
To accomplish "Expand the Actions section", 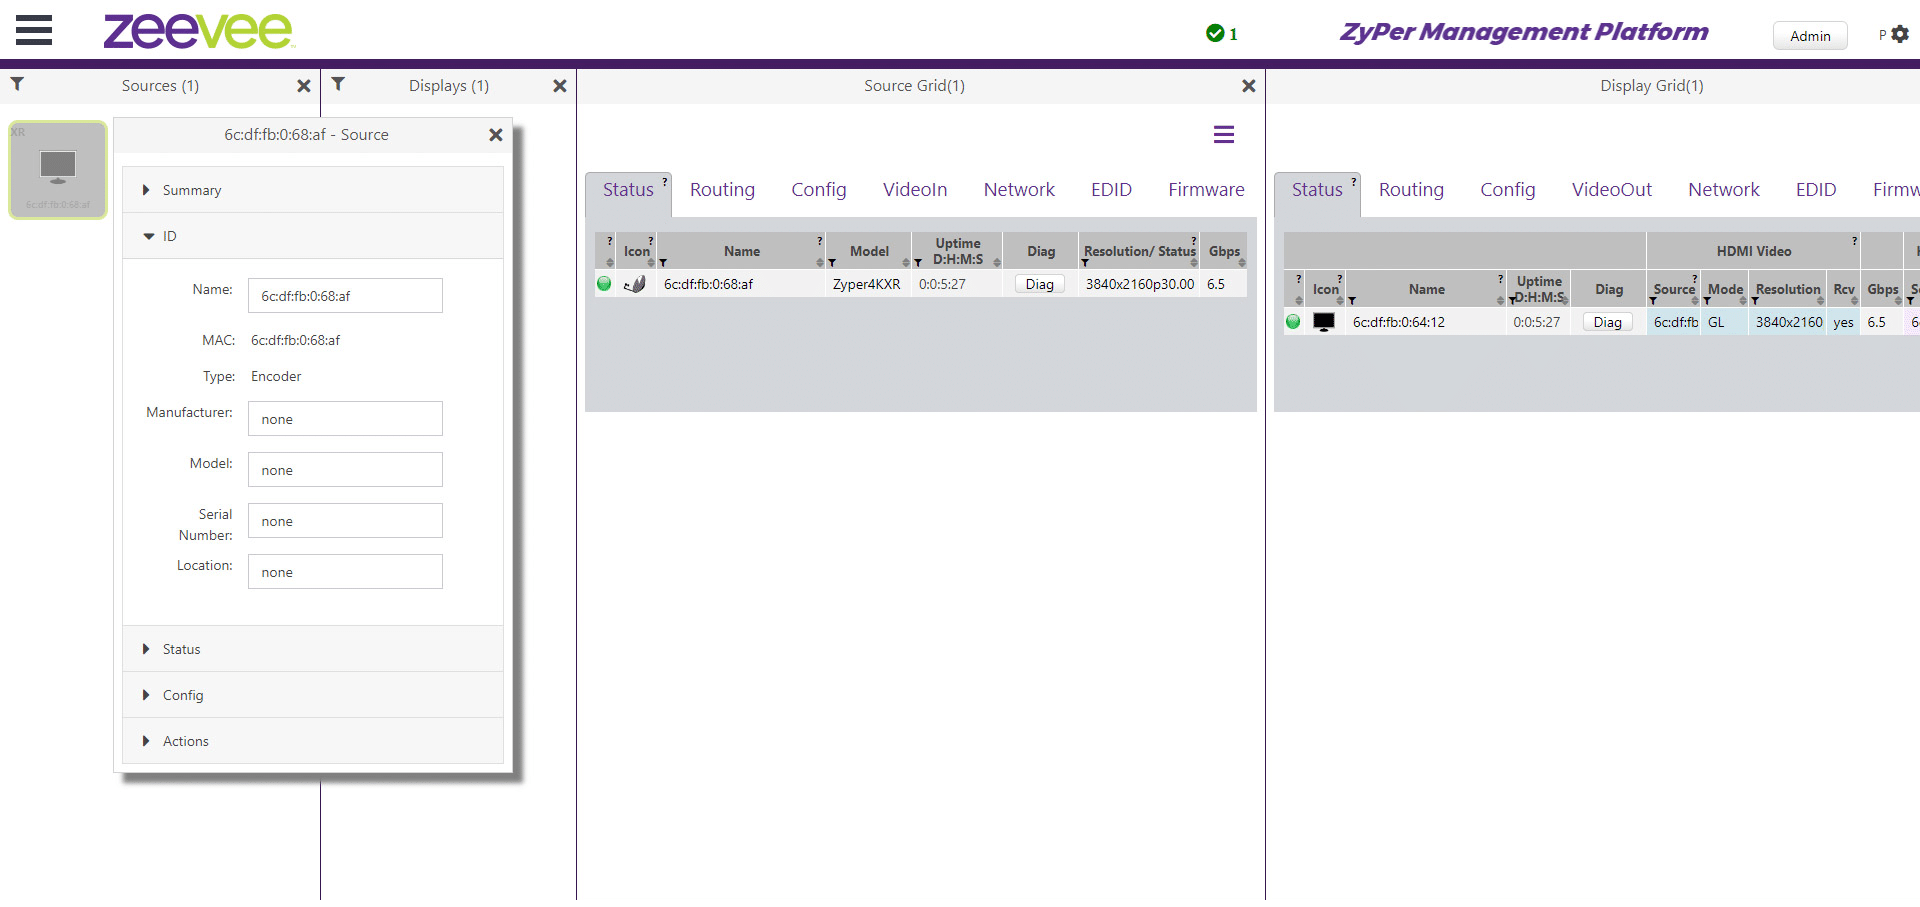I will point(185,741).
